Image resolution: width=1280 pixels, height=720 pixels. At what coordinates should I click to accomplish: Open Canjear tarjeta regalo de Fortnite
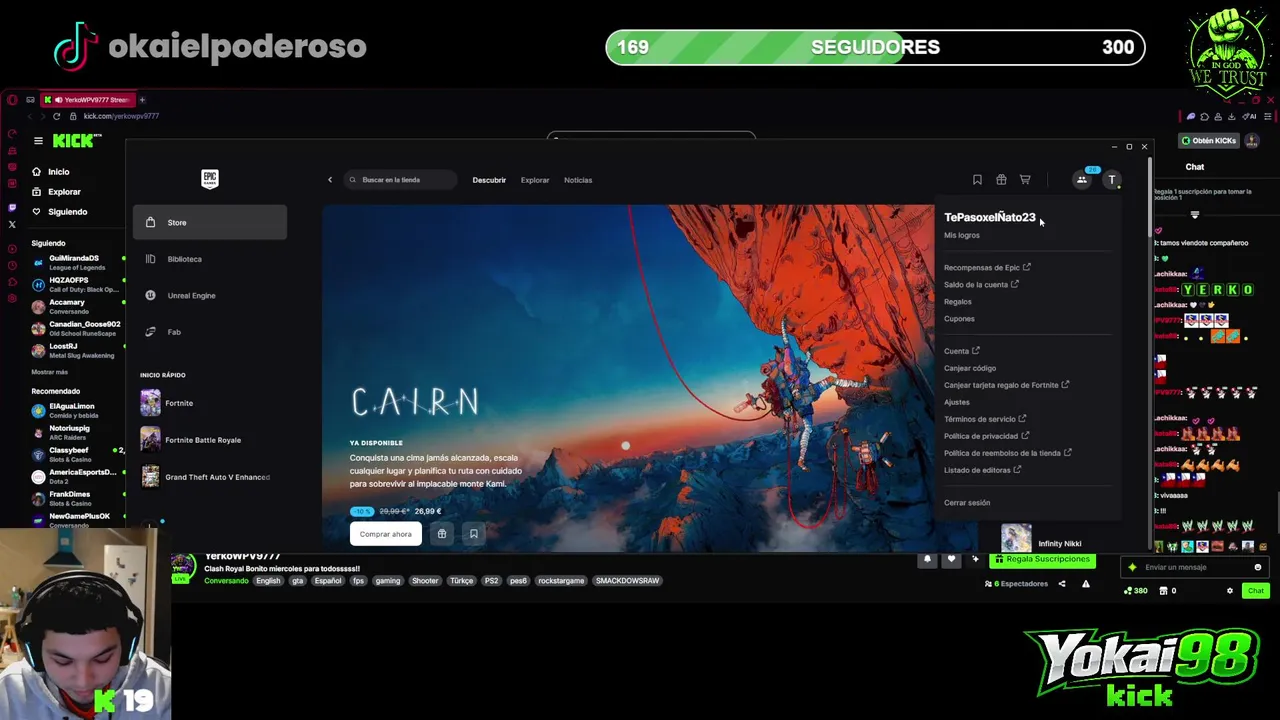point(1006,385)
